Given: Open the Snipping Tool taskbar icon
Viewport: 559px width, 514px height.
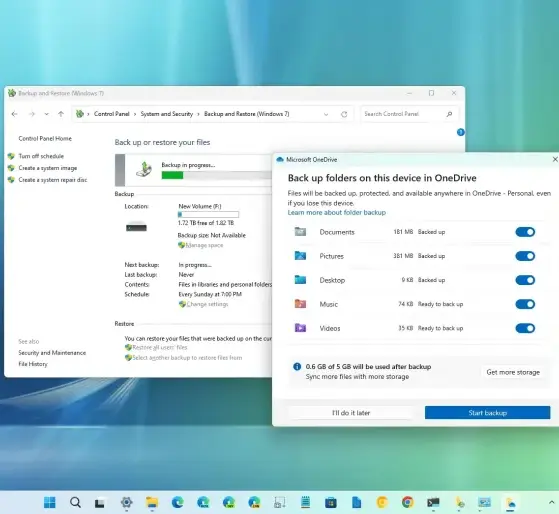Looking at the screenshot, I should click(x=280, y=502).
